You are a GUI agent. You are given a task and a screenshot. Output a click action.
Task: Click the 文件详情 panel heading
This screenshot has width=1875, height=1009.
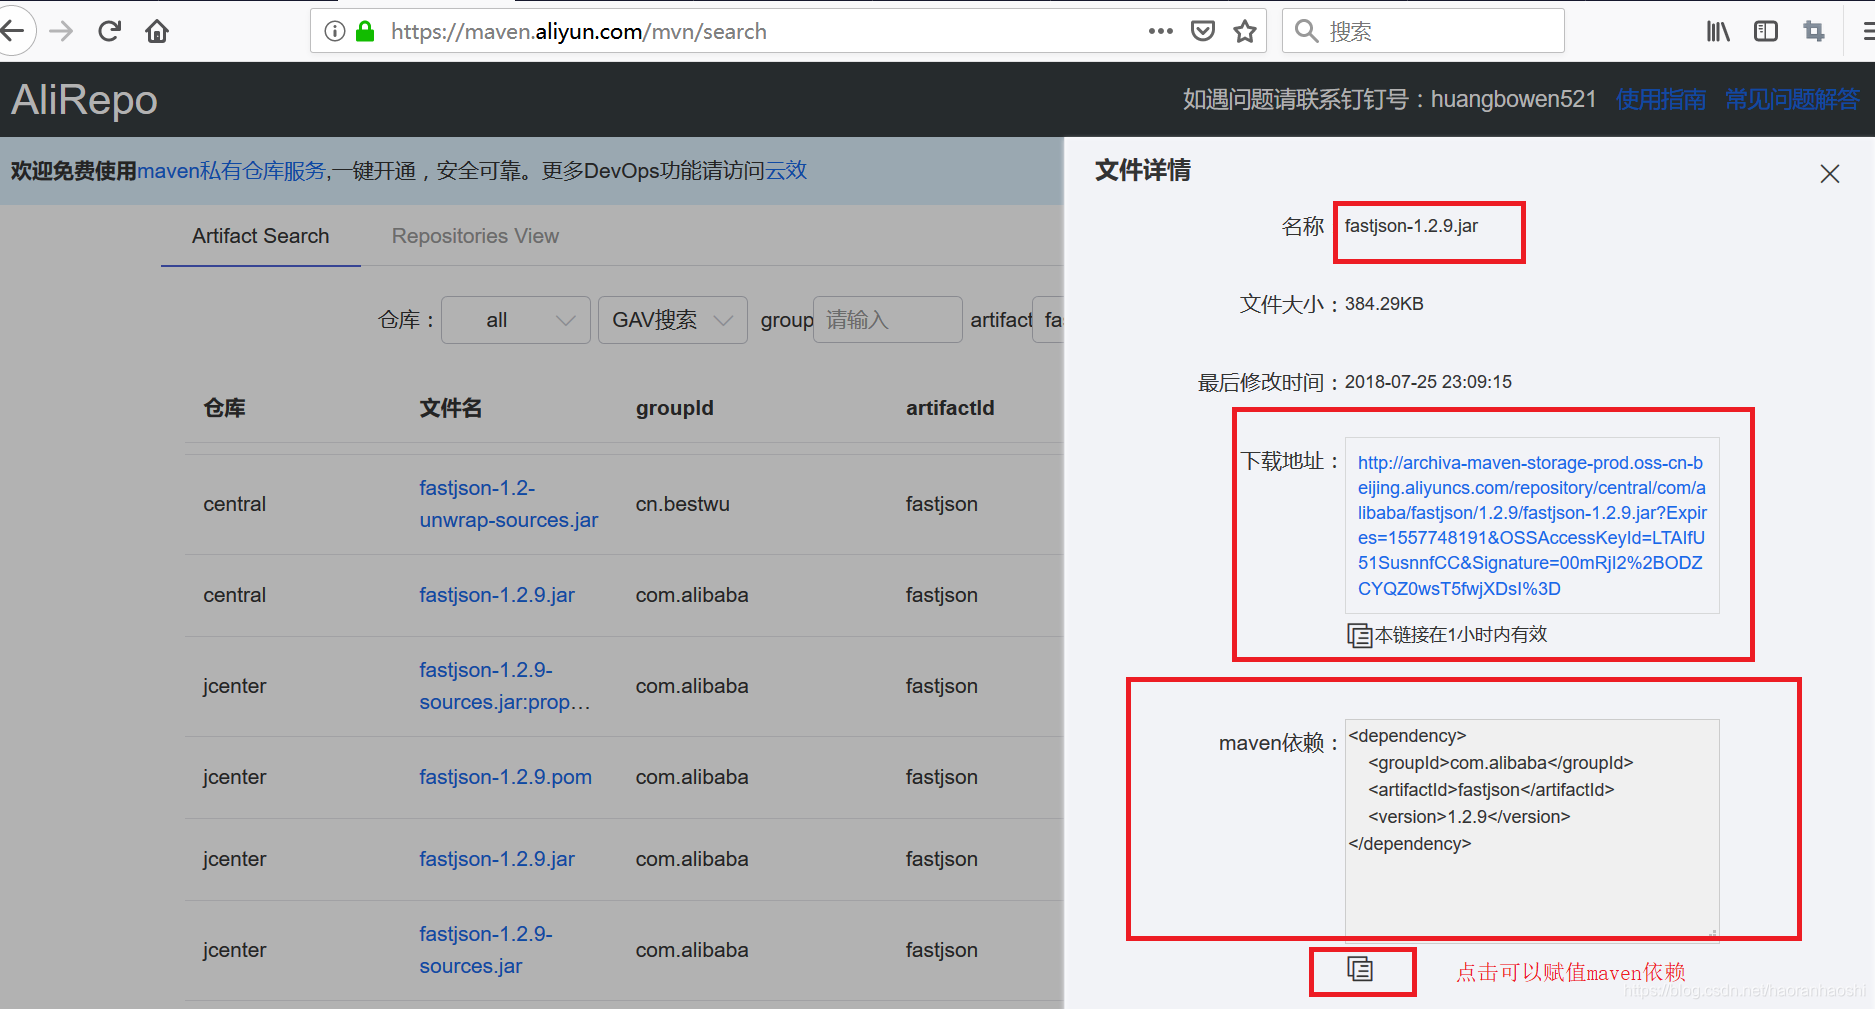[1143, 170]
